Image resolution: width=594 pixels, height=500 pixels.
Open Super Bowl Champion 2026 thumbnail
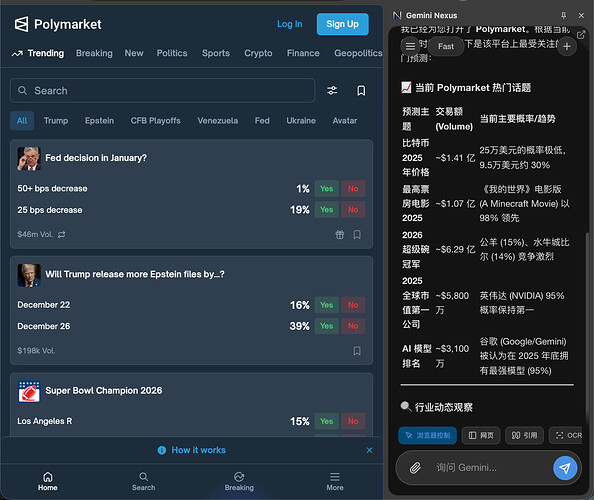click(29, 391)
